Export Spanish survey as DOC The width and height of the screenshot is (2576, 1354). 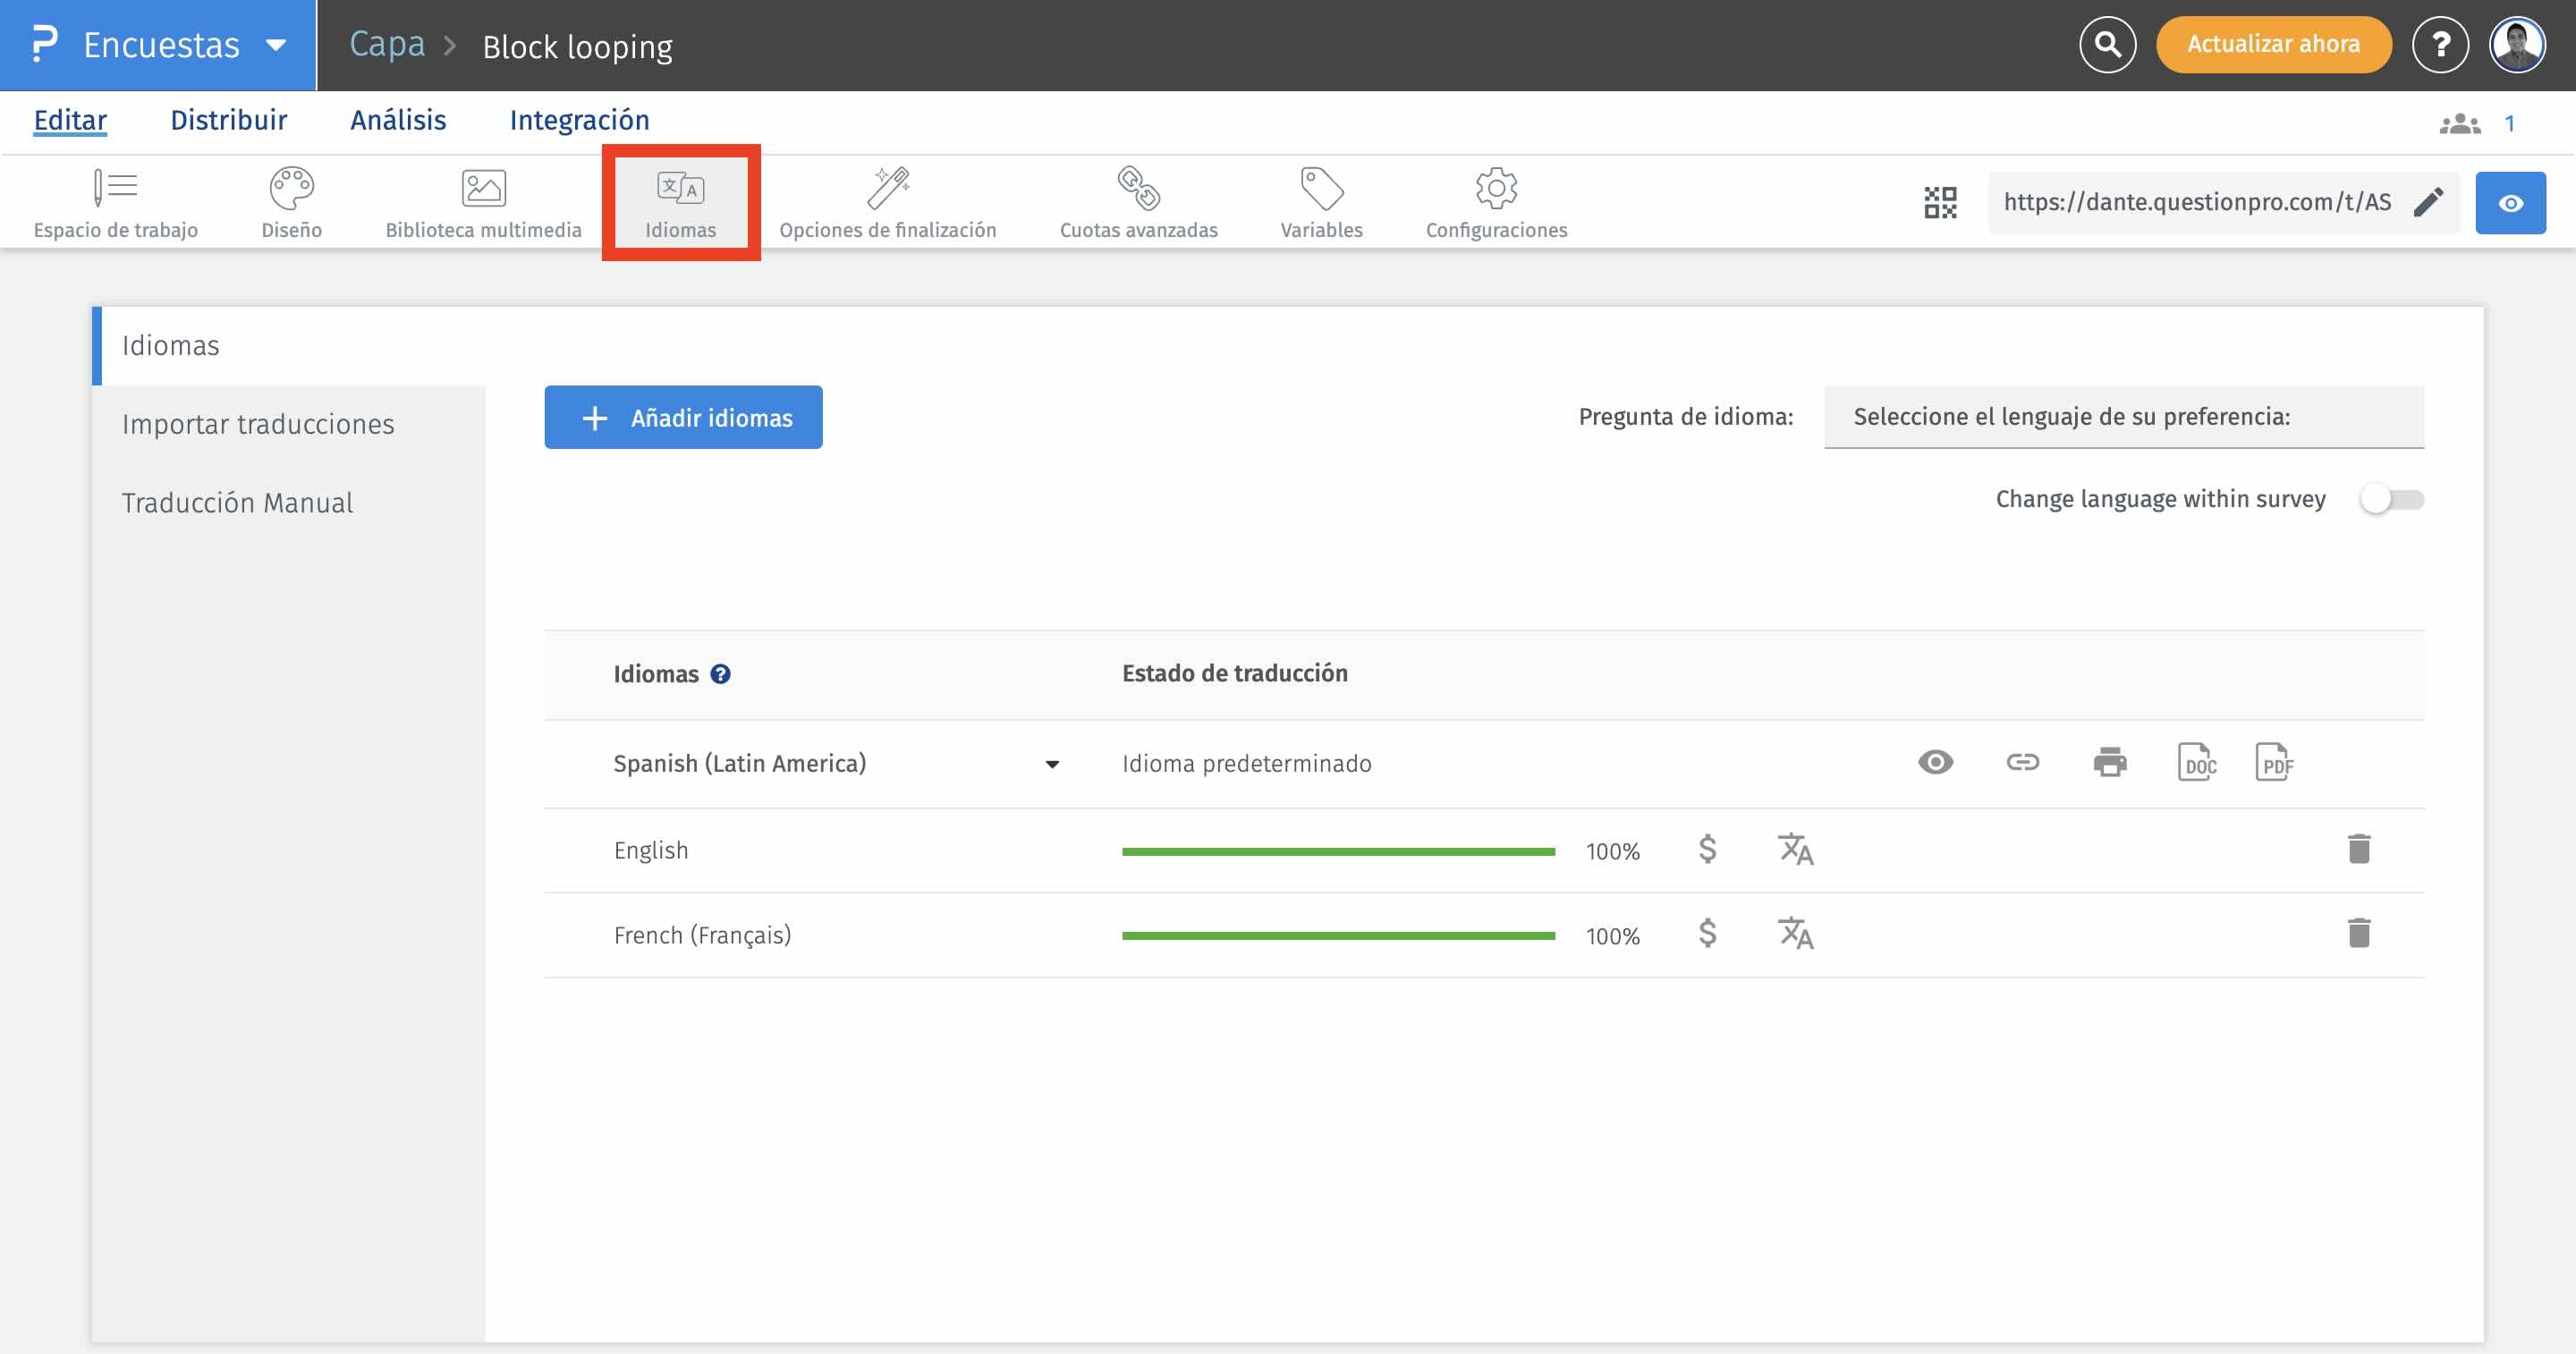(x=2196, y=763)
